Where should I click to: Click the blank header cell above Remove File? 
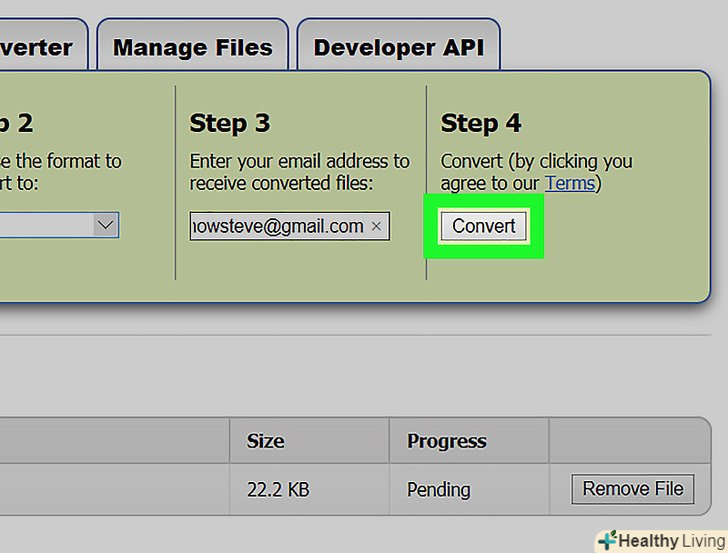pos(630,441)
